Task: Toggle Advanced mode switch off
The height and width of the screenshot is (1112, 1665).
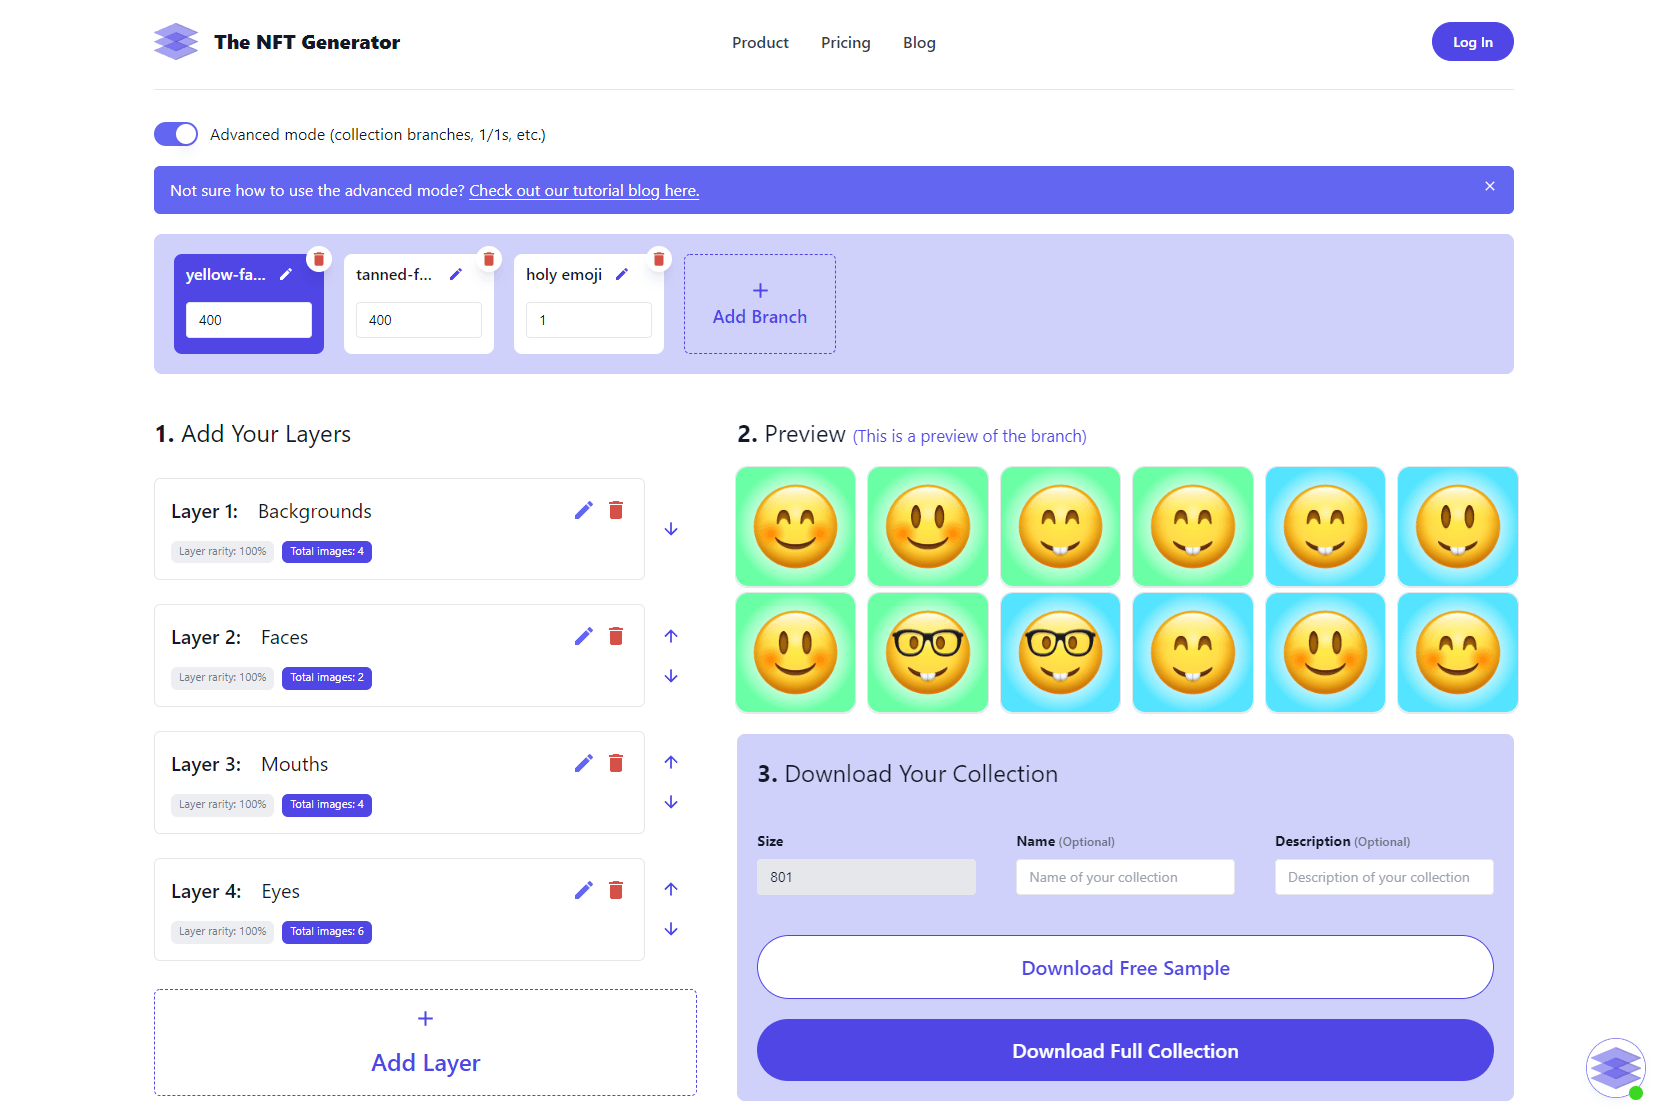Action: point(176,134)
